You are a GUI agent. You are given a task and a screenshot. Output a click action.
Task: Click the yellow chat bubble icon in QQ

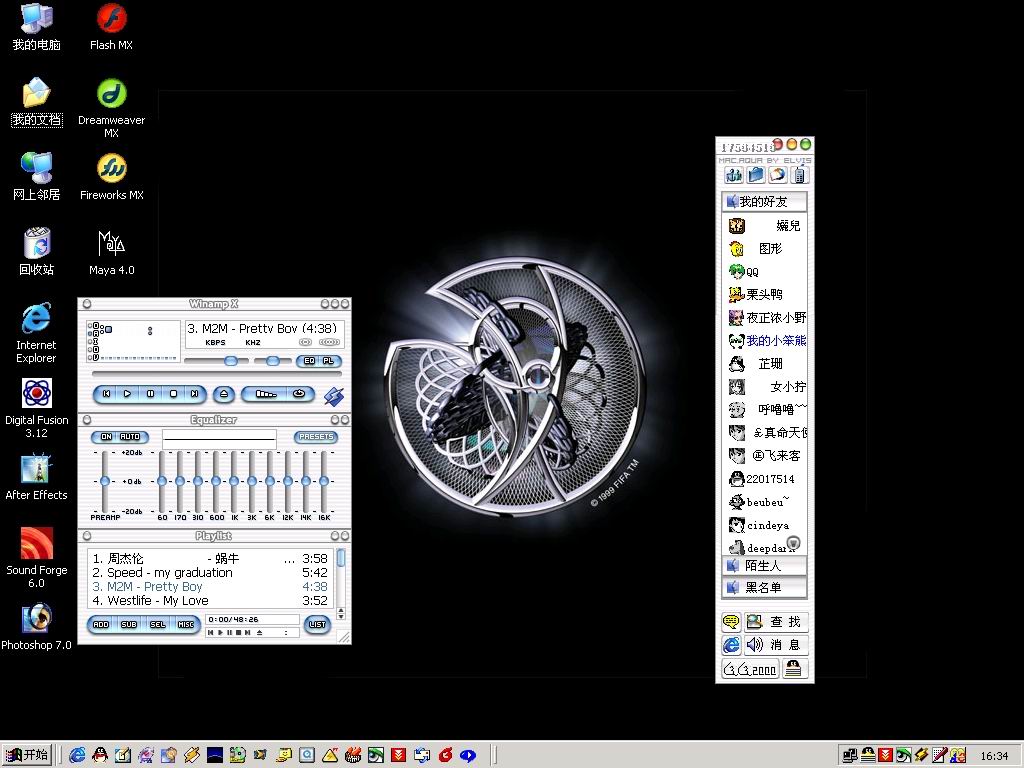point(731,622)
